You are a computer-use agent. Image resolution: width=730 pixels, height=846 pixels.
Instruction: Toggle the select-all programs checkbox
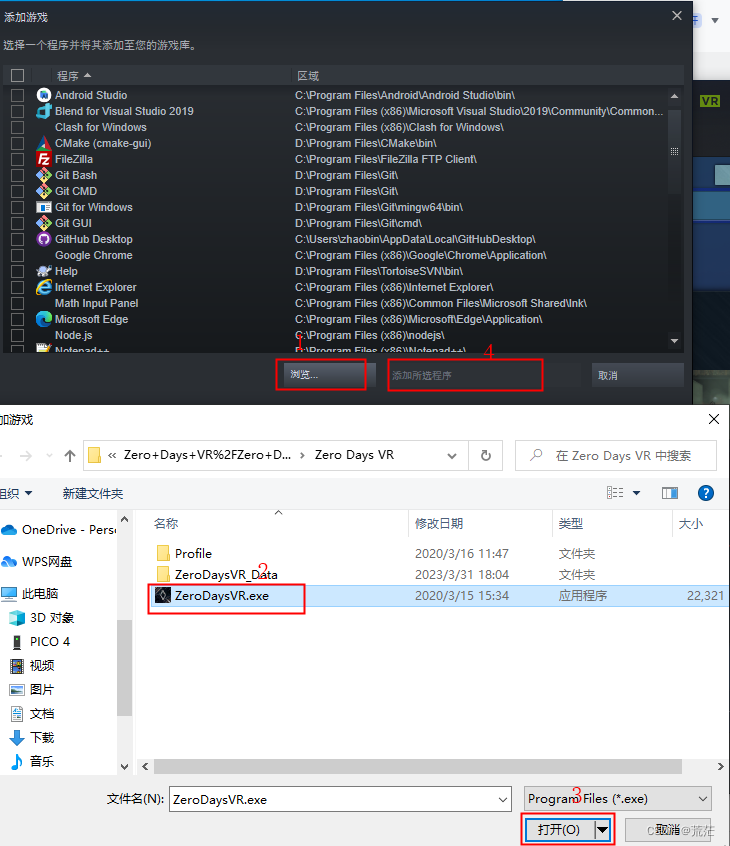[17, 76]
